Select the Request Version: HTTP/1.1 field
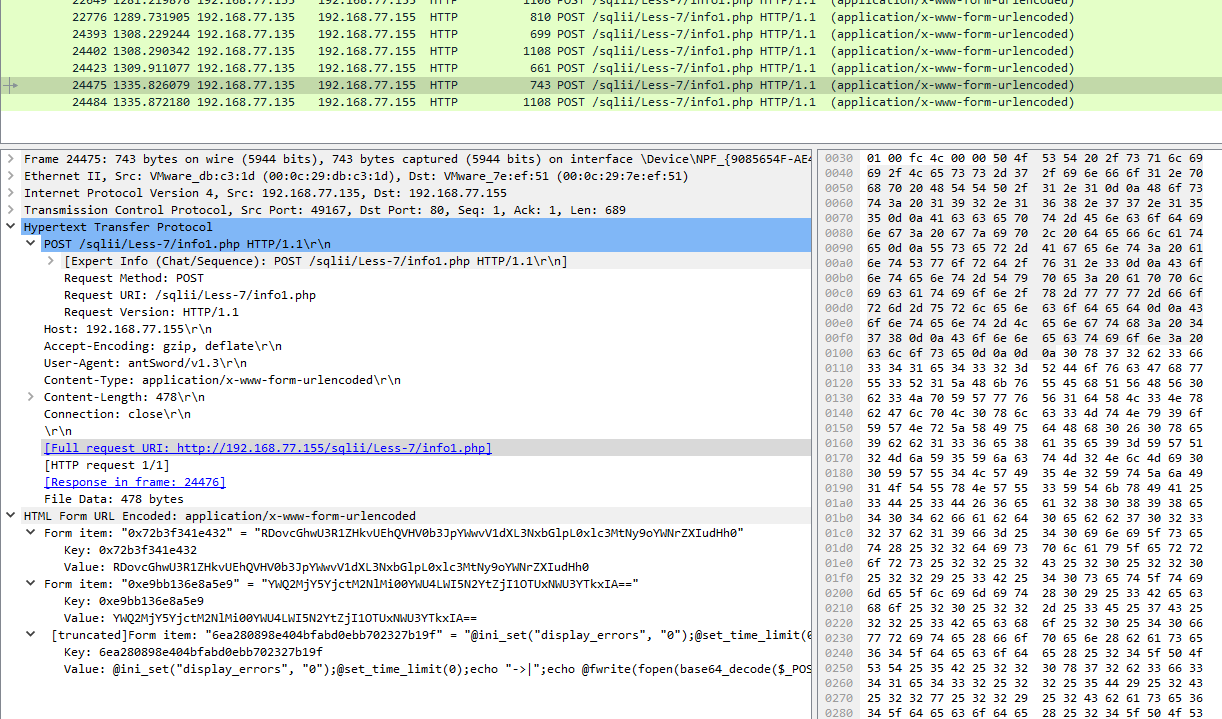 pos(151,312)
